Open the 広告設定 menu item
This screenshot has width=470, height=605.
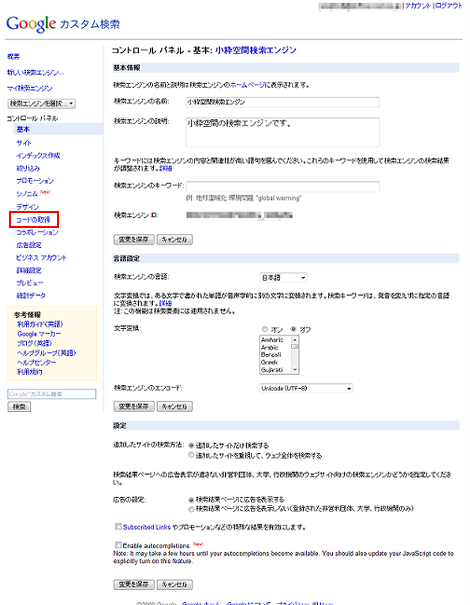pos(29,245)
